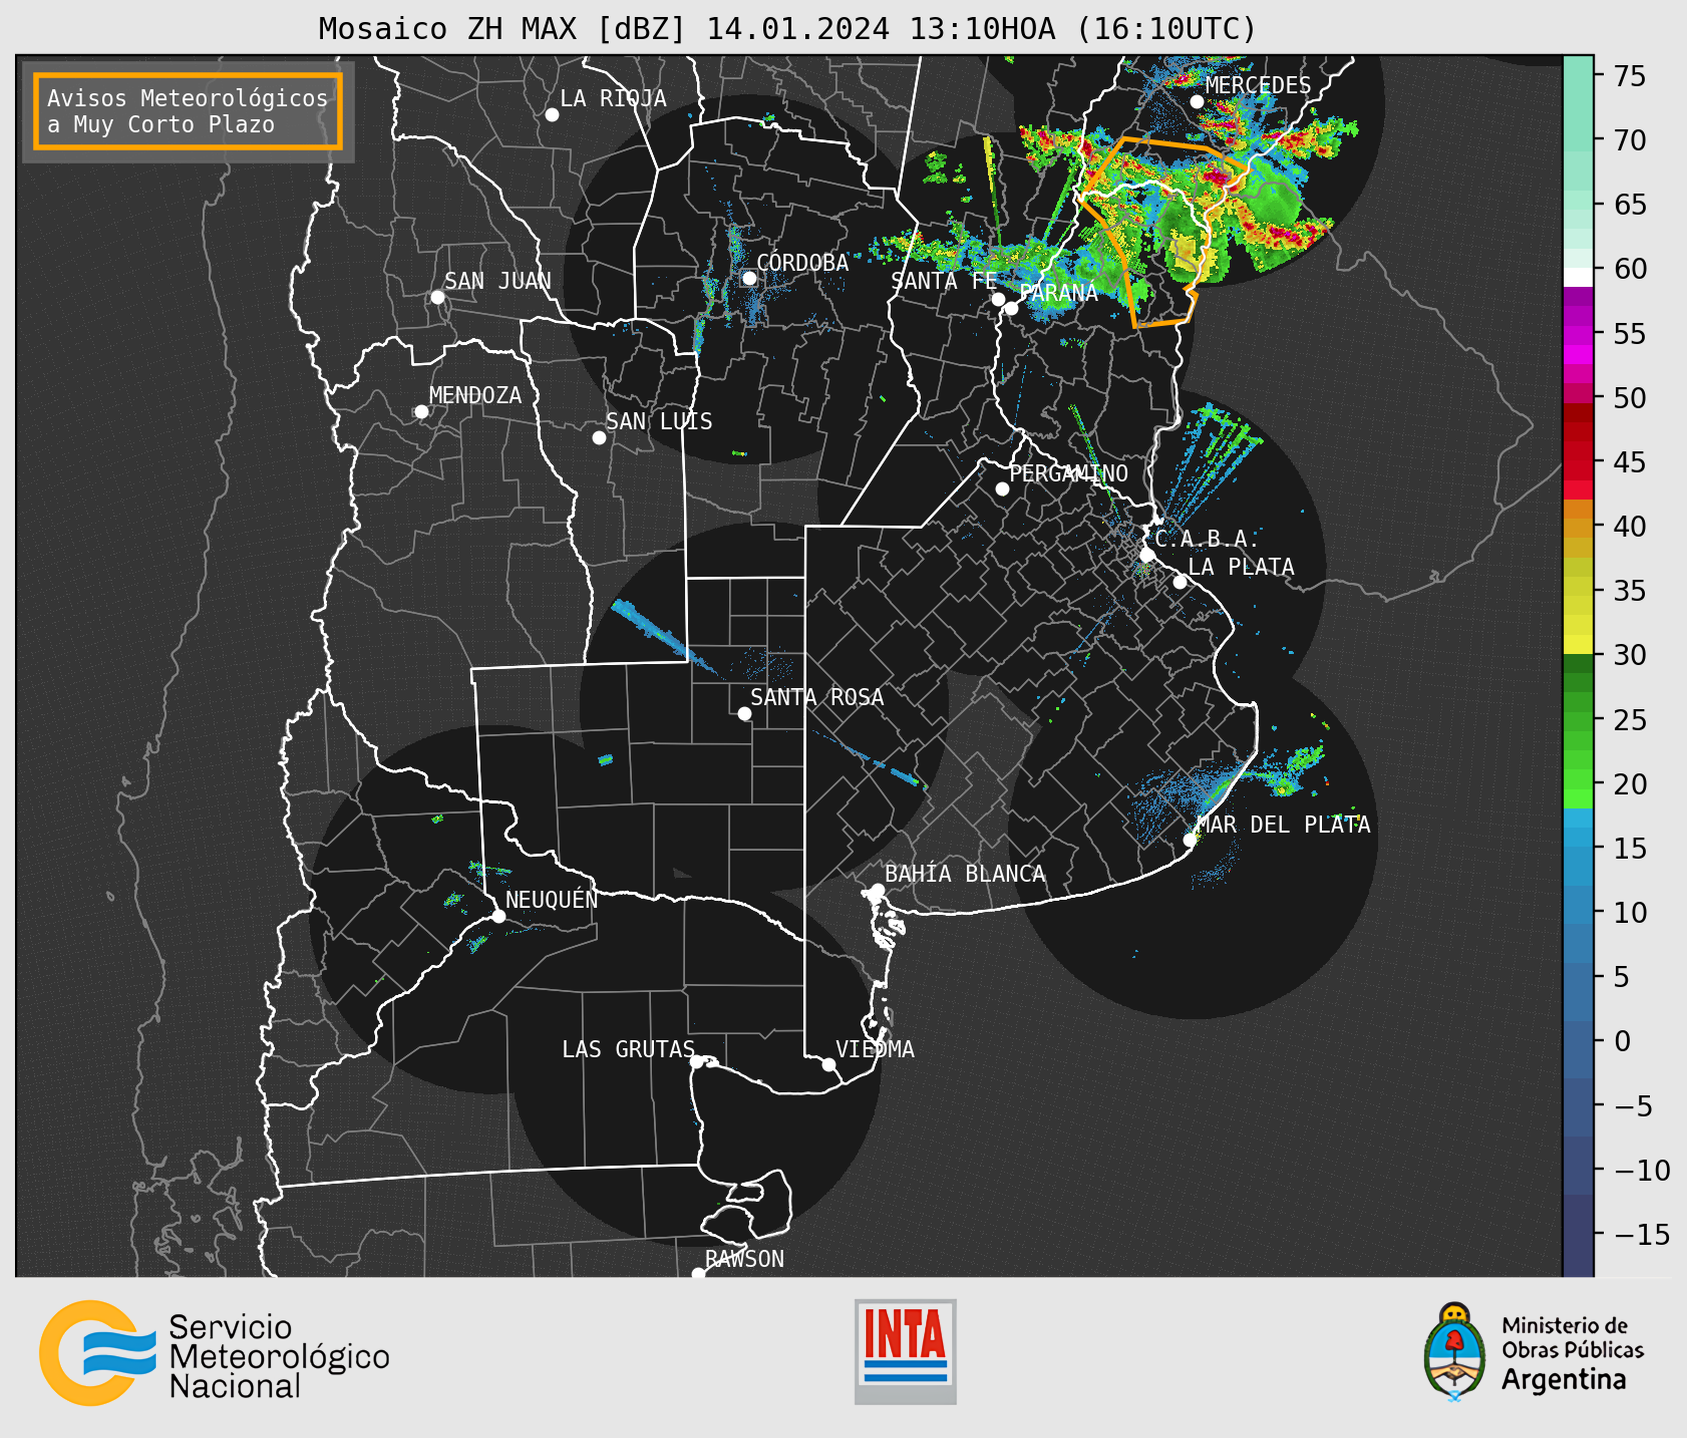Click the Paraná city marker dot
1687x1438 pixels.
click(1011, 308)
